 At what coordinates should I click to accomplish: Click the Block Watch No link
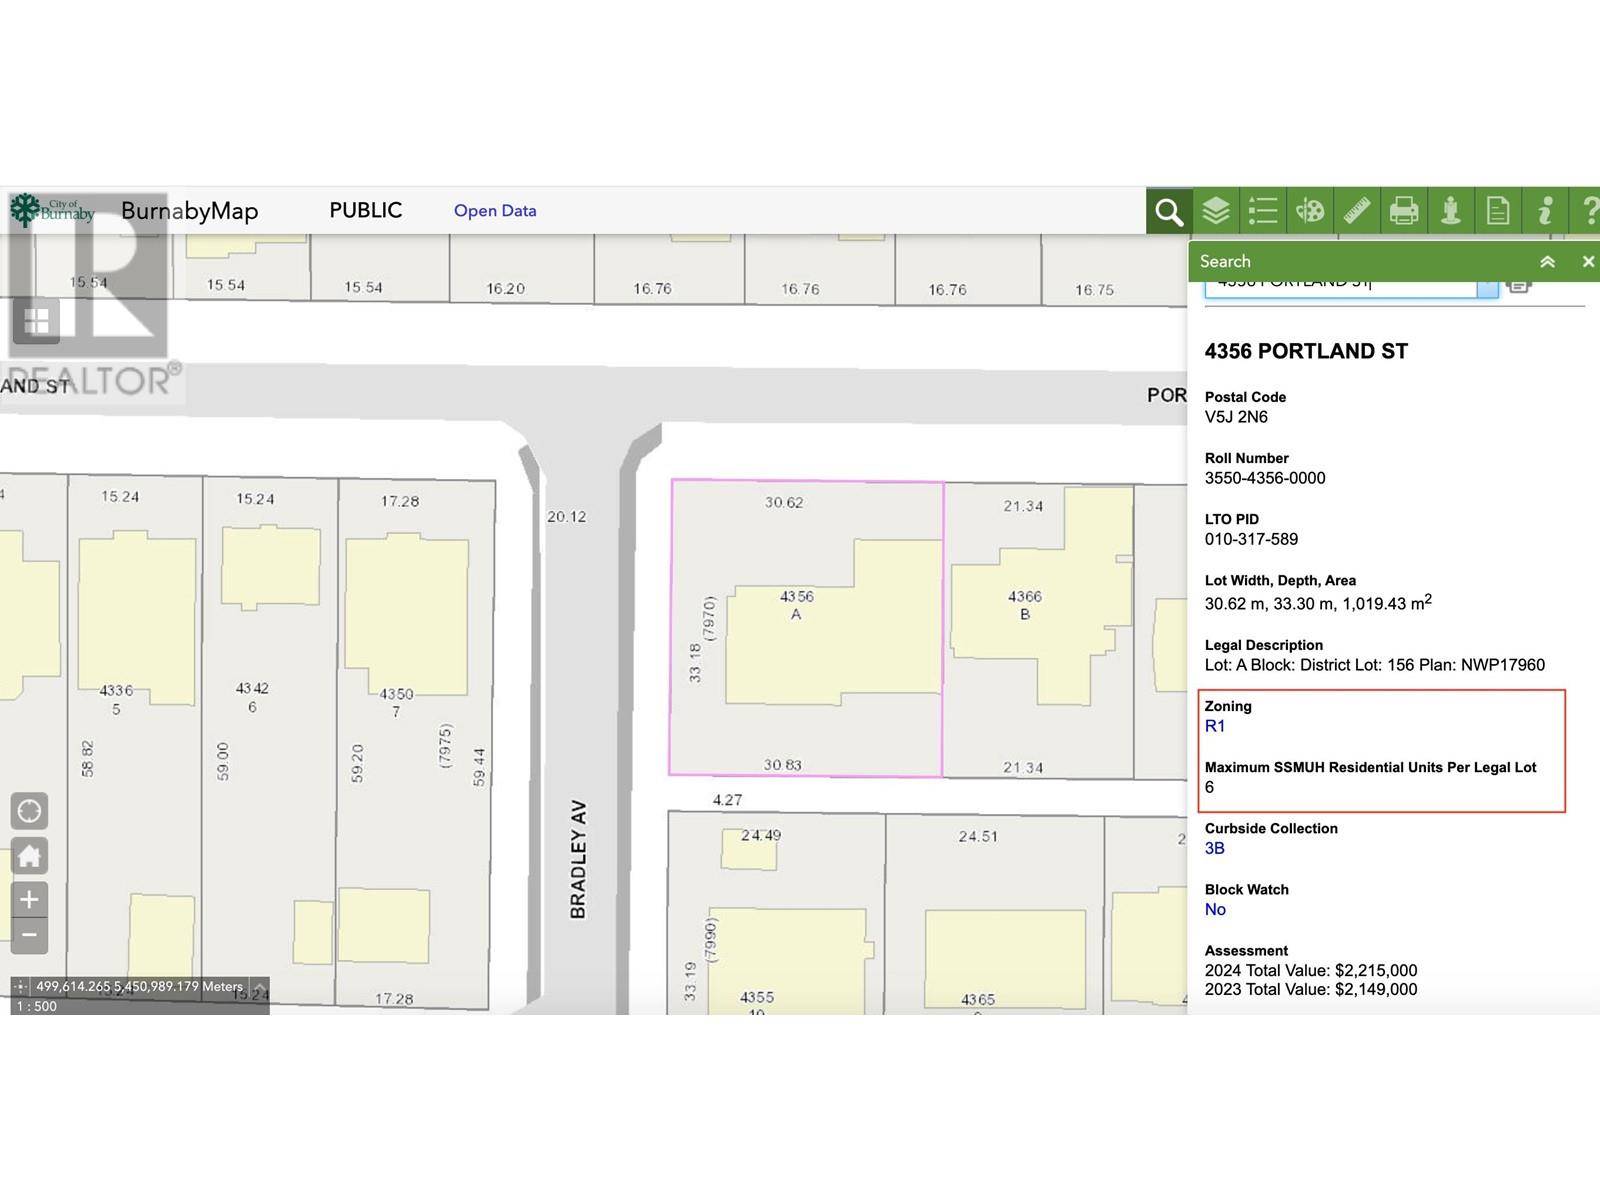pos(1215,910)
